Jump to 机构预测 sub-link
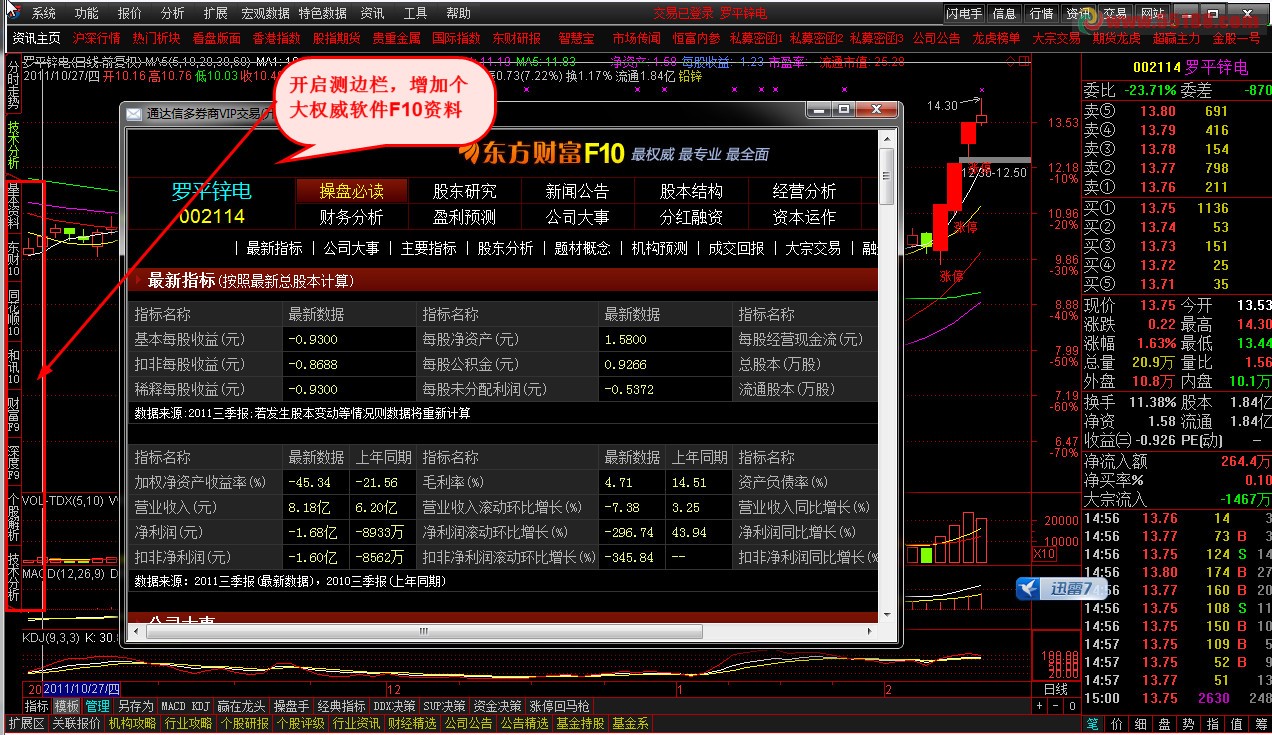 (x=660, y=248)
